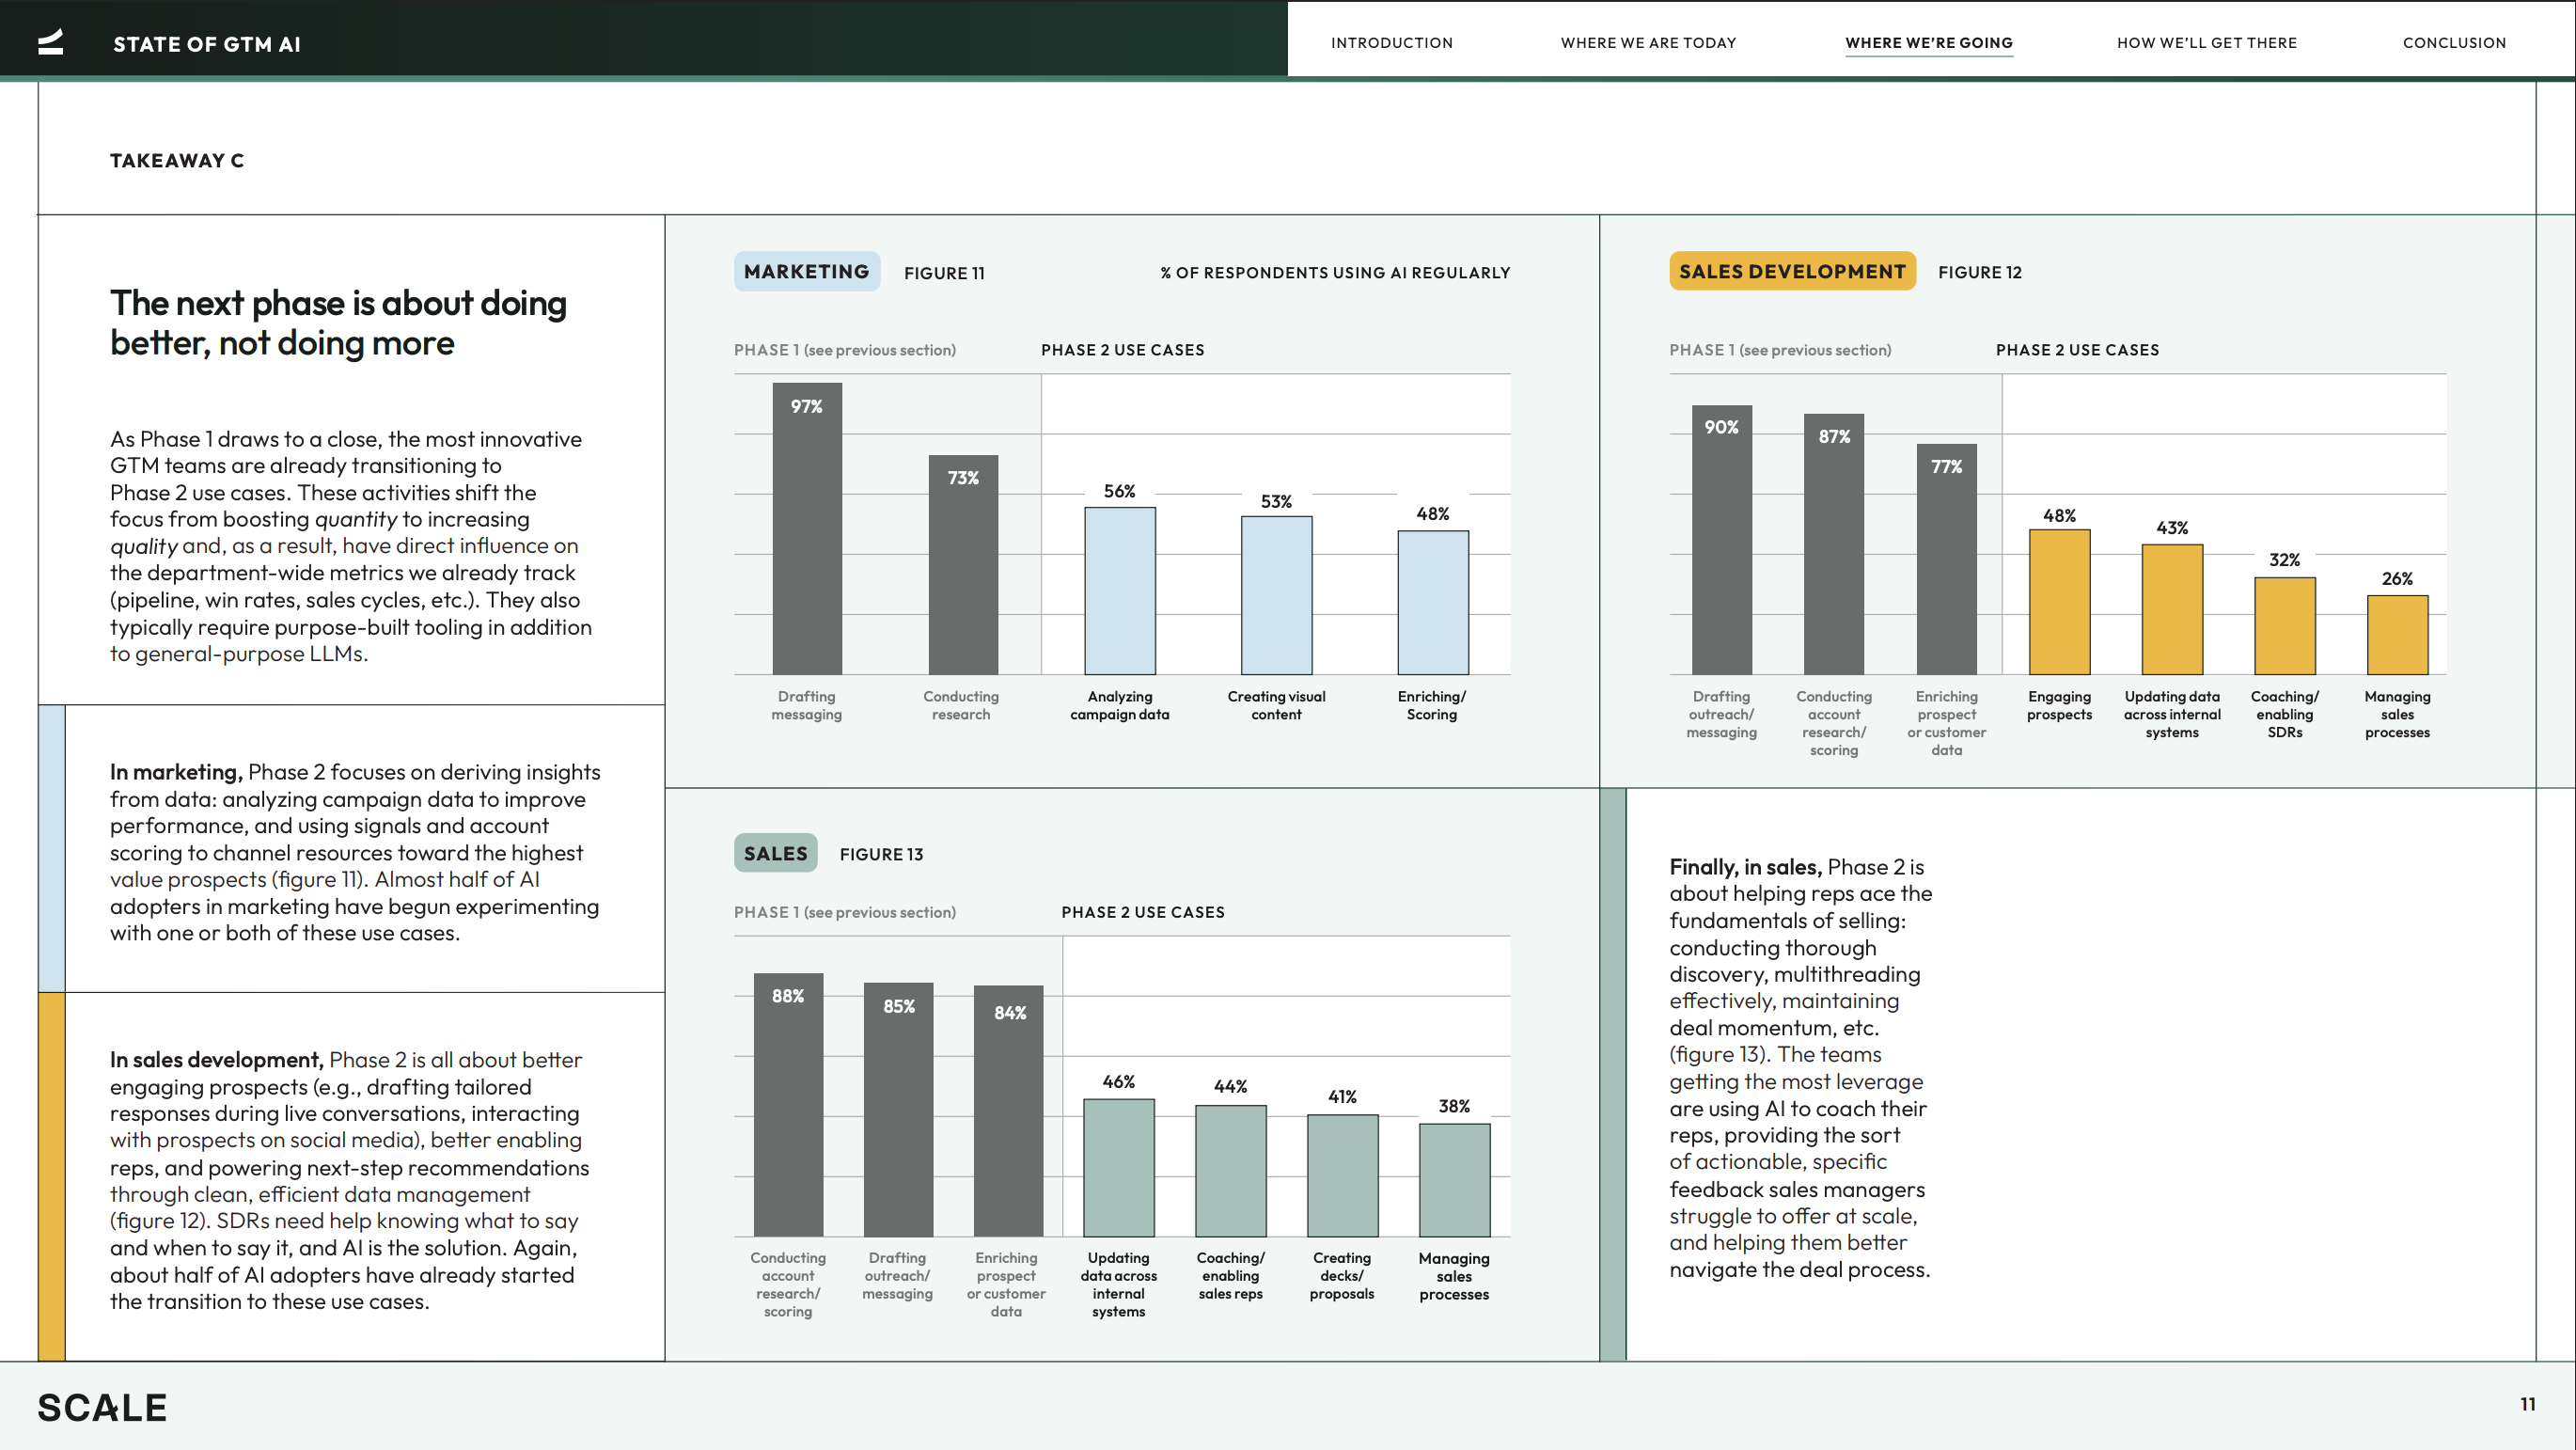2576x1450 pixels.
Task: Select the Where We're Going tab
Action: (1928, 43)
